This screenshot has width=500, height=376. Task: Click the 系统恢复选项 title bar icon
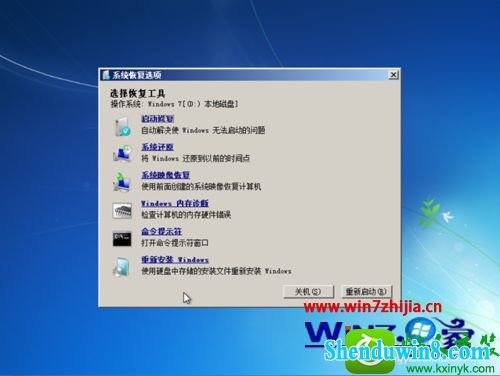point(106,75)
